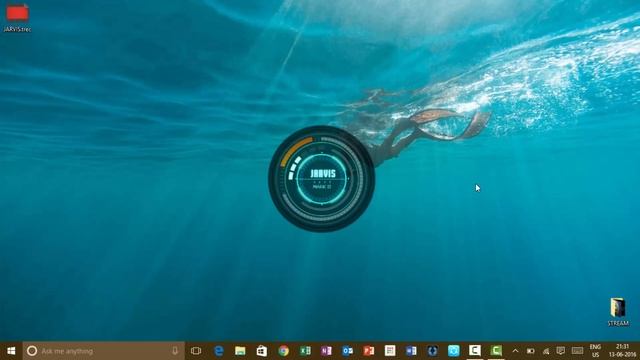
Task: Focus the 'Ask me anything' search box
Action: (x=104, y=351)
